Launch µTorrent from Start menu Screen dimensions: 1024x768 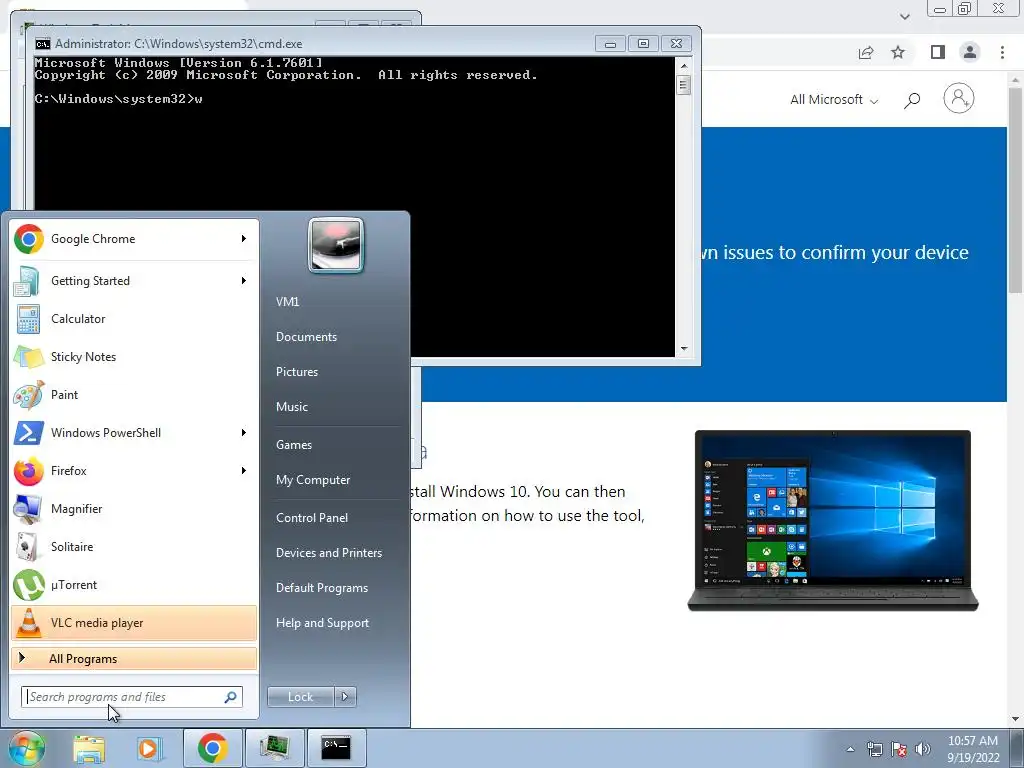134,584
